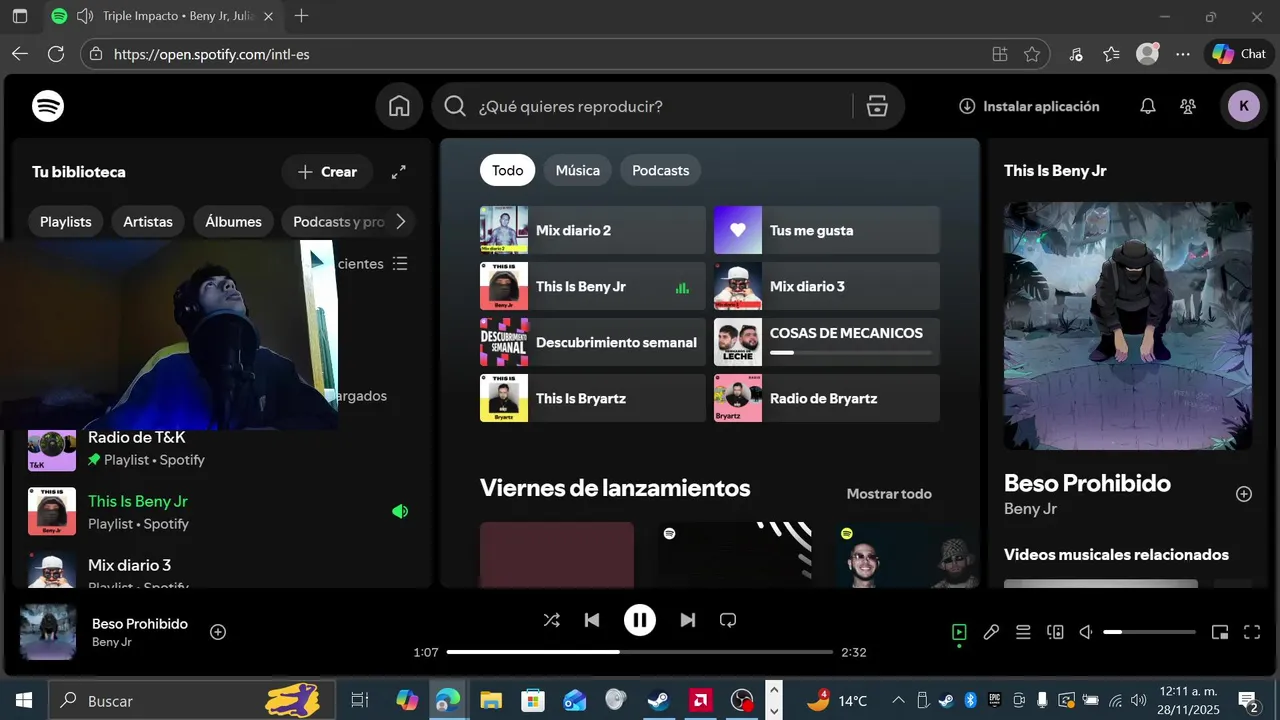This screenshot has height=720, width=1280.
Task: Open list view options in library
Action: click(x=400, y=264)
